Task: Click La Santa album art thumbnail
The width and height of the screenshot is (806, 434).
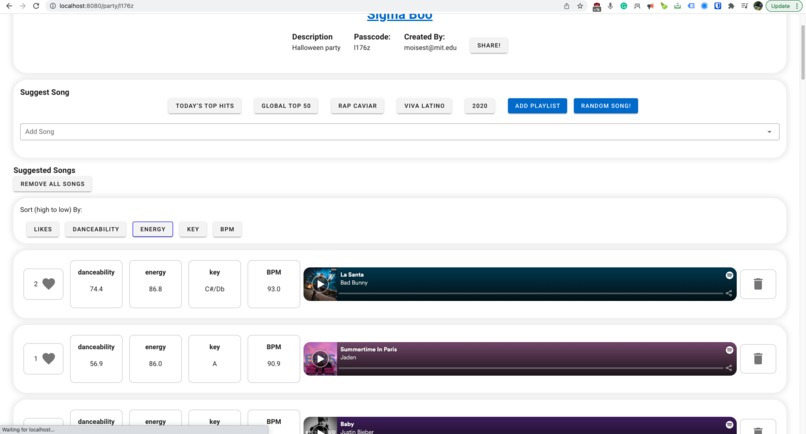Action: (320, 284)
